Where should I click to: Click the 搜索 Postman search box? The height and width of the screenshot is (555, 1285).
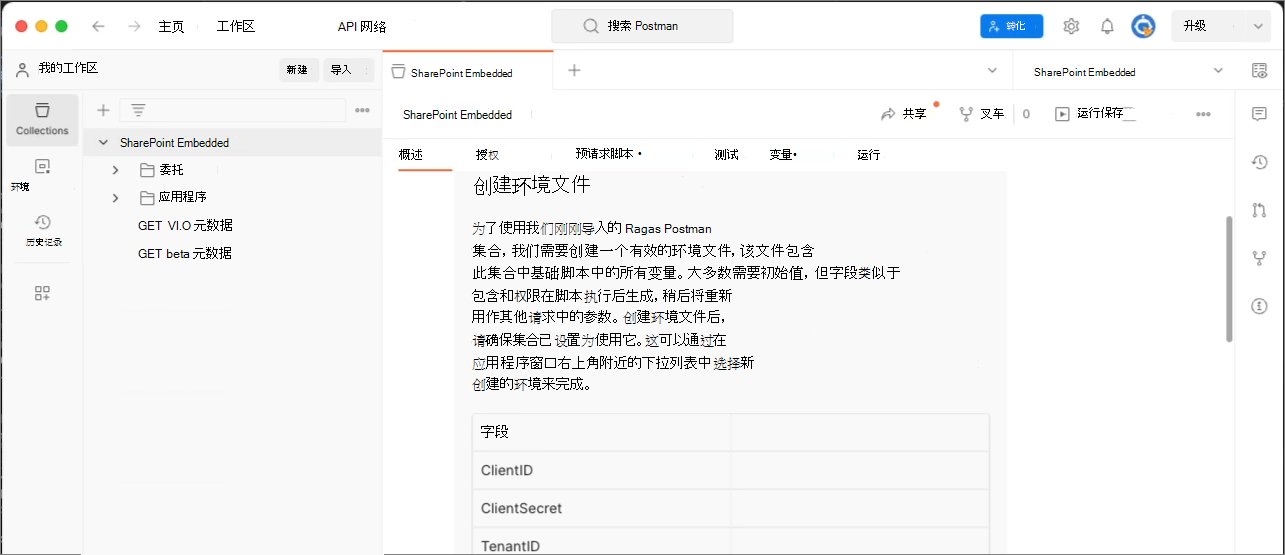(642, 26)
